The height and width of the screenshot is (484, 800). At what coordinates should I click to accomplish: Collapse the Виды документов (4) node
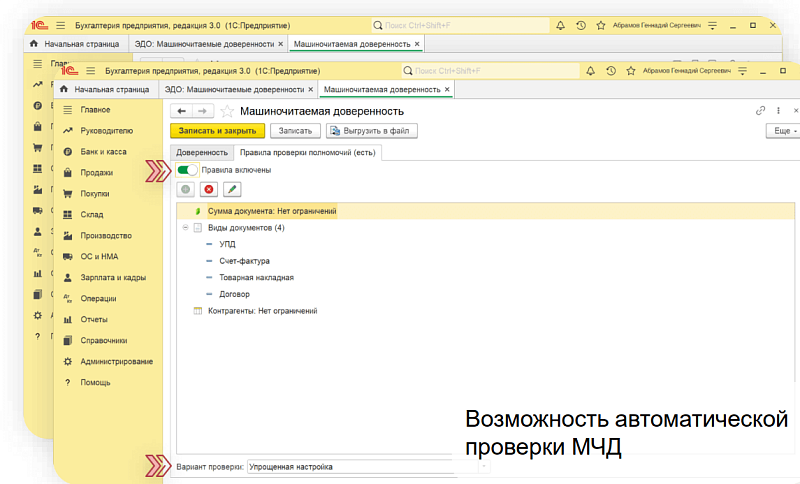[x=185, y=227]
